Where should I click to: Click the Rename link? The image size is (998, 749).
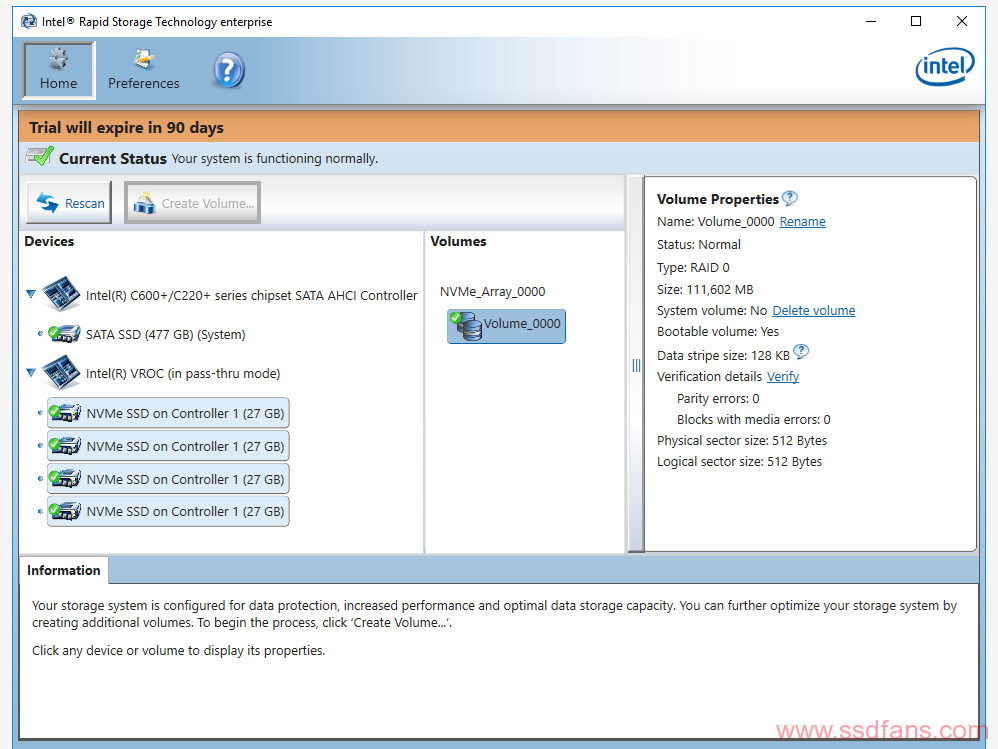(x=803, y=221)
